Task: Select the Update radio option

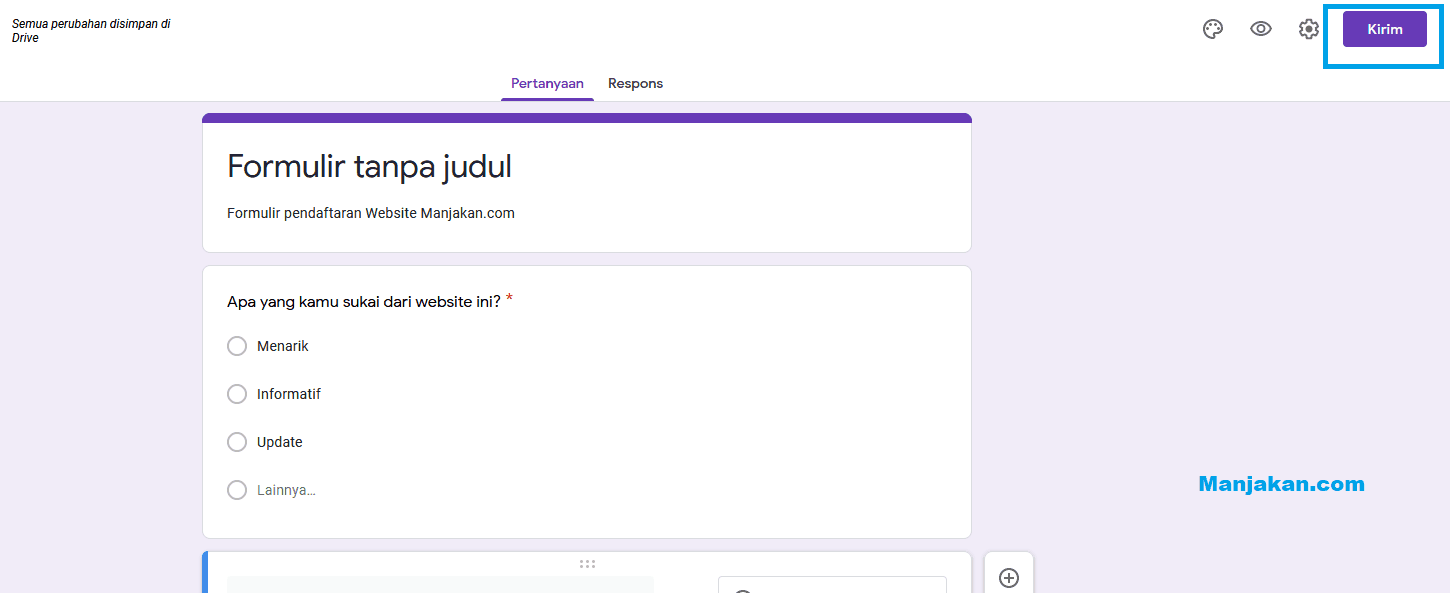Action: coord(237,441)
